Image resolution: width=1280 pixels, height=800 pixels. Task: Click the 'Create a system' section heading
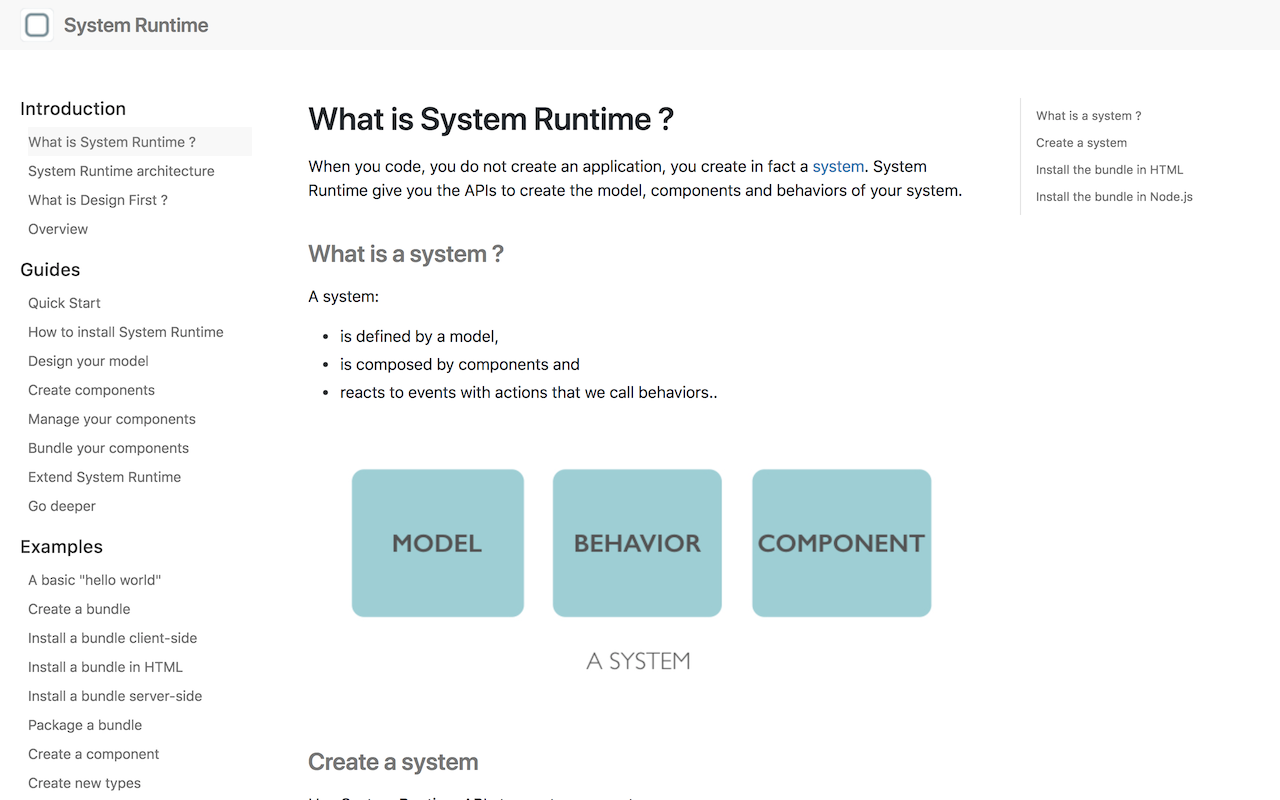coord(393,762)
